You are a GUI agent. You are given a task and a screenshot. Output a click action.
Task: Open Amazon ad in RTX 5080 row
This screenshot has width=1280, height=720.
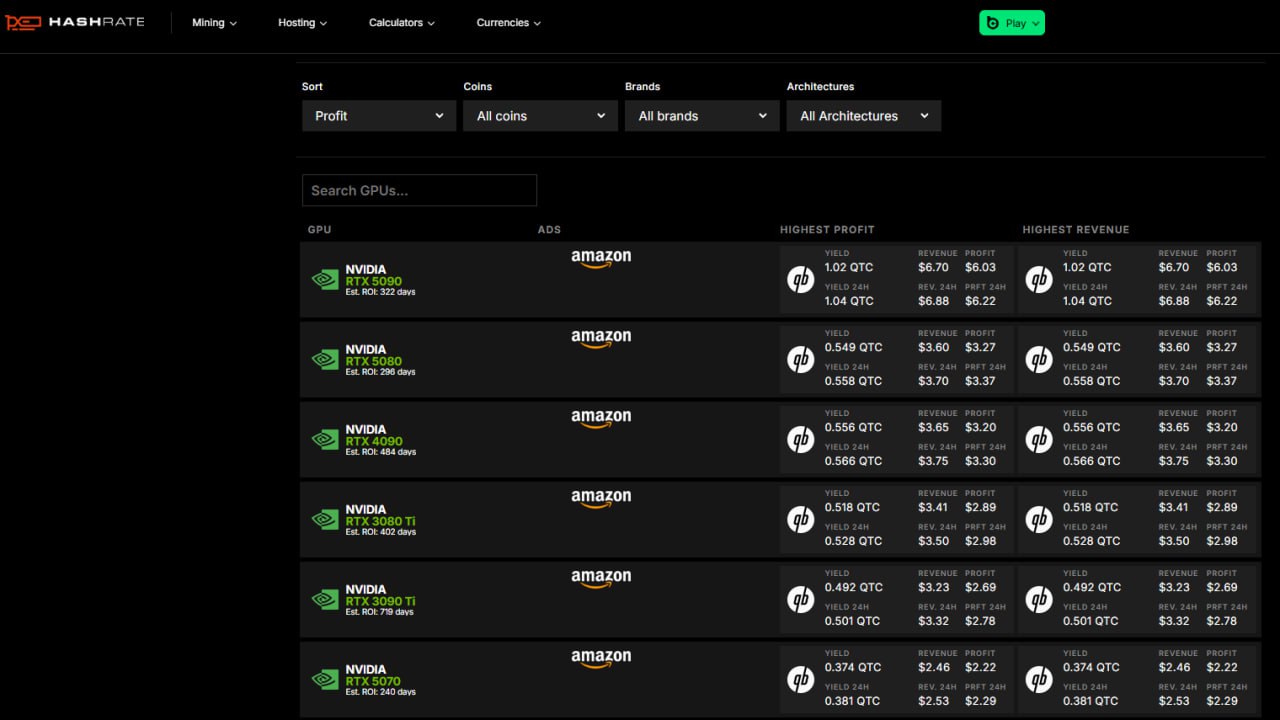point(601,339)
